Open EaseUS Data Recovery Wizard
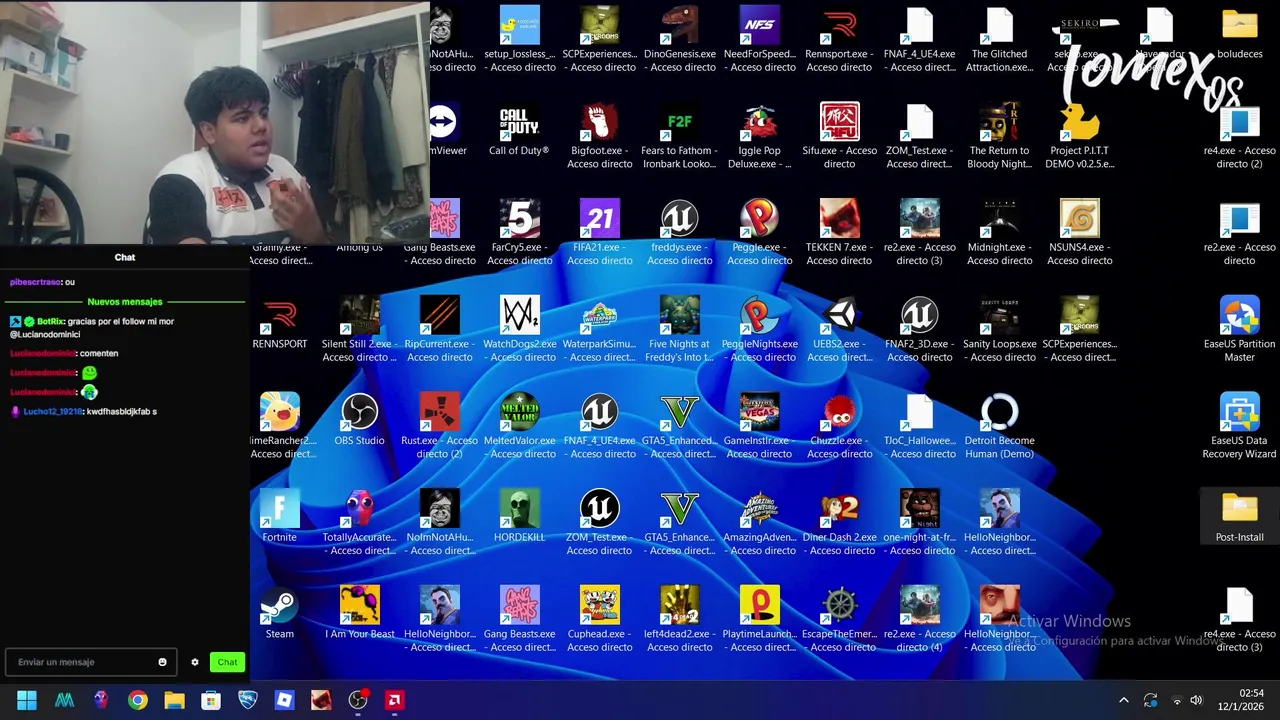The image size is (1280, 720). [x=1240, y=427]
